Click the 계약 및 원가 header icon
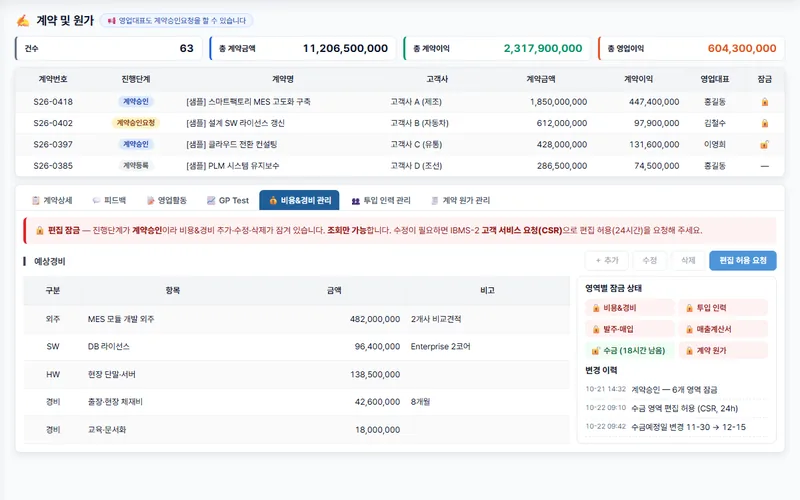This screenshot has height=500, width=800. click(23, 20)
